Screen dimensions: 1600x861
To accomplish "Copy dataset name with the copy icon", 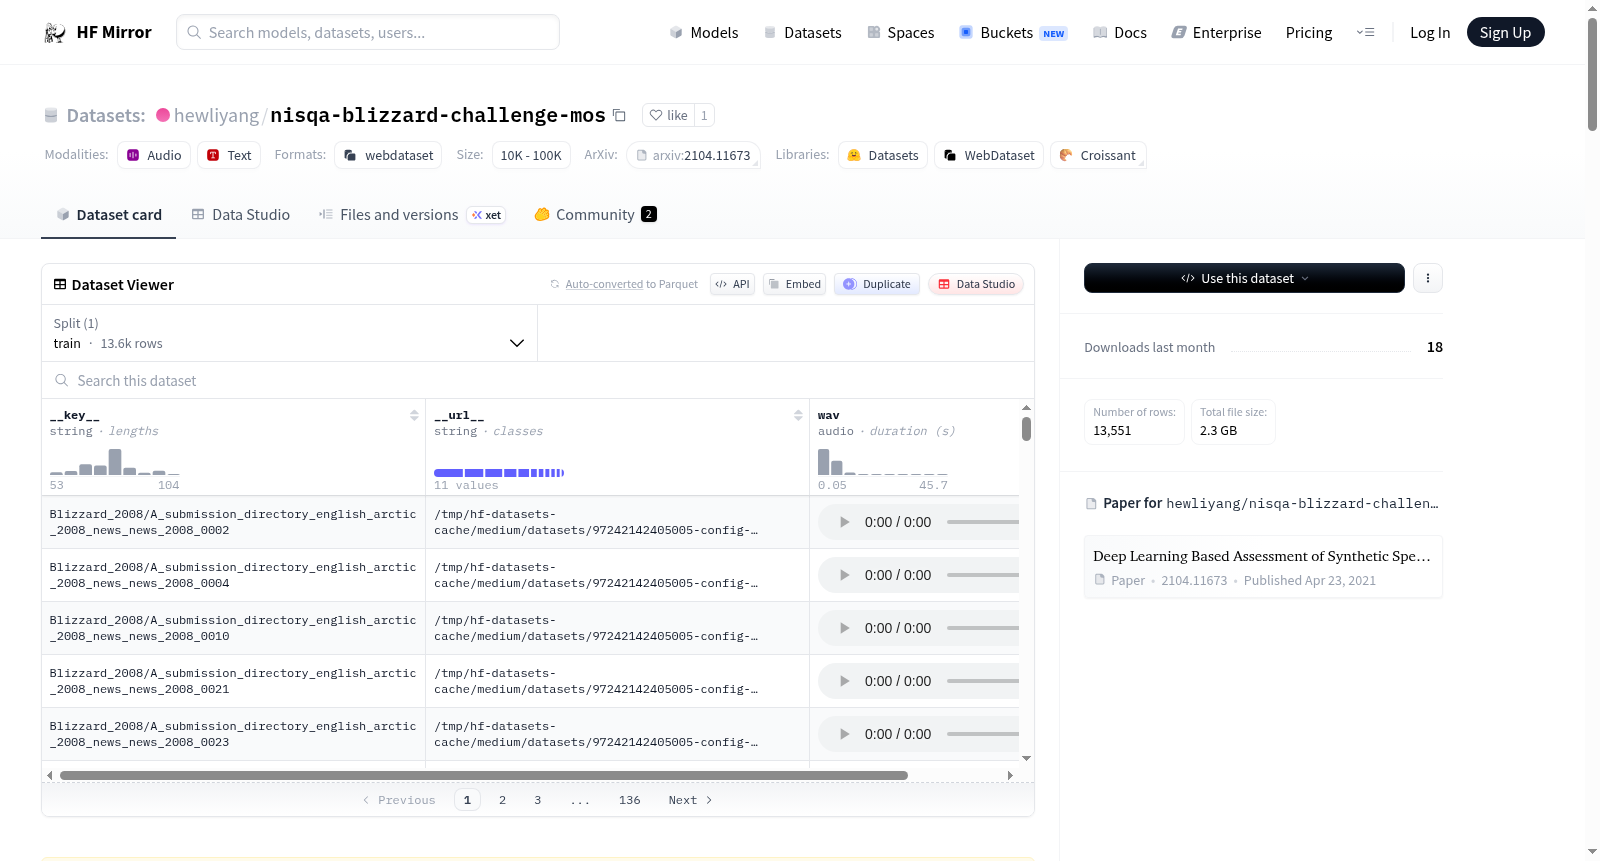I will [x=619, y=115].
